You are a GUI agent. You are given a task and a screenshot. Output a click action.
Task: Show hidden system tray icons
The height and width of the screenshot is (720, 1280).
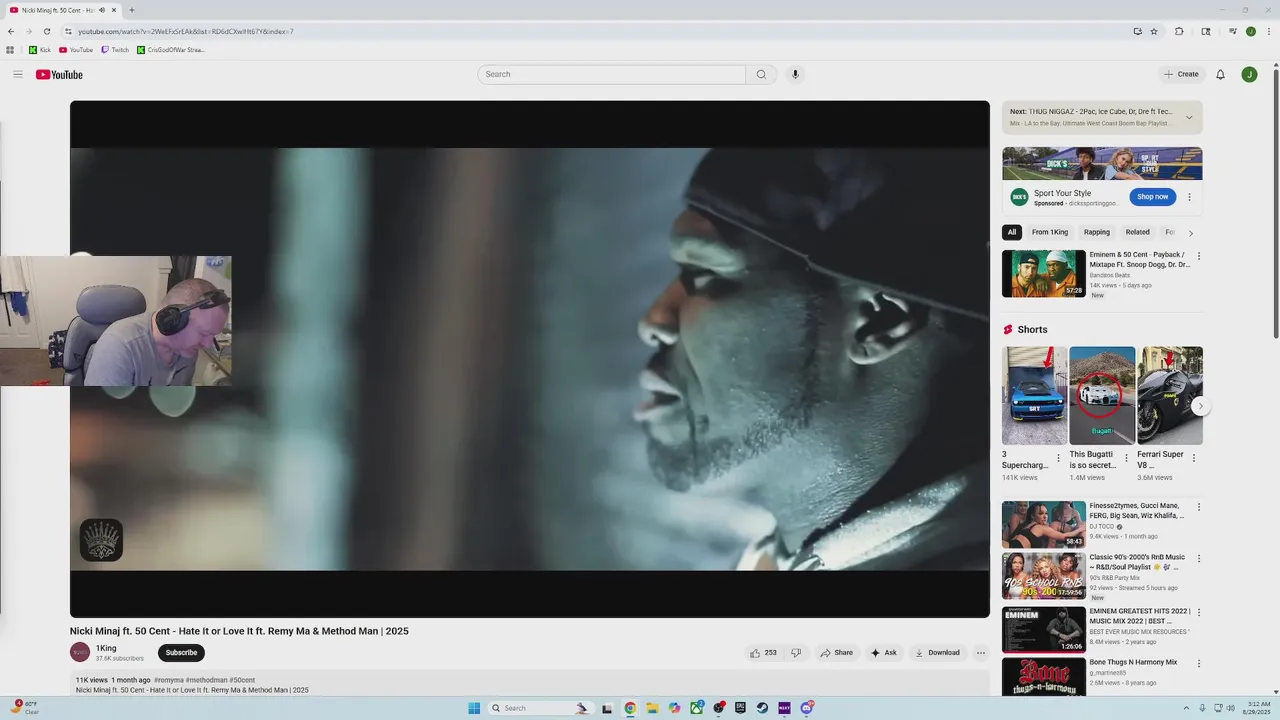coord(1187,708)
